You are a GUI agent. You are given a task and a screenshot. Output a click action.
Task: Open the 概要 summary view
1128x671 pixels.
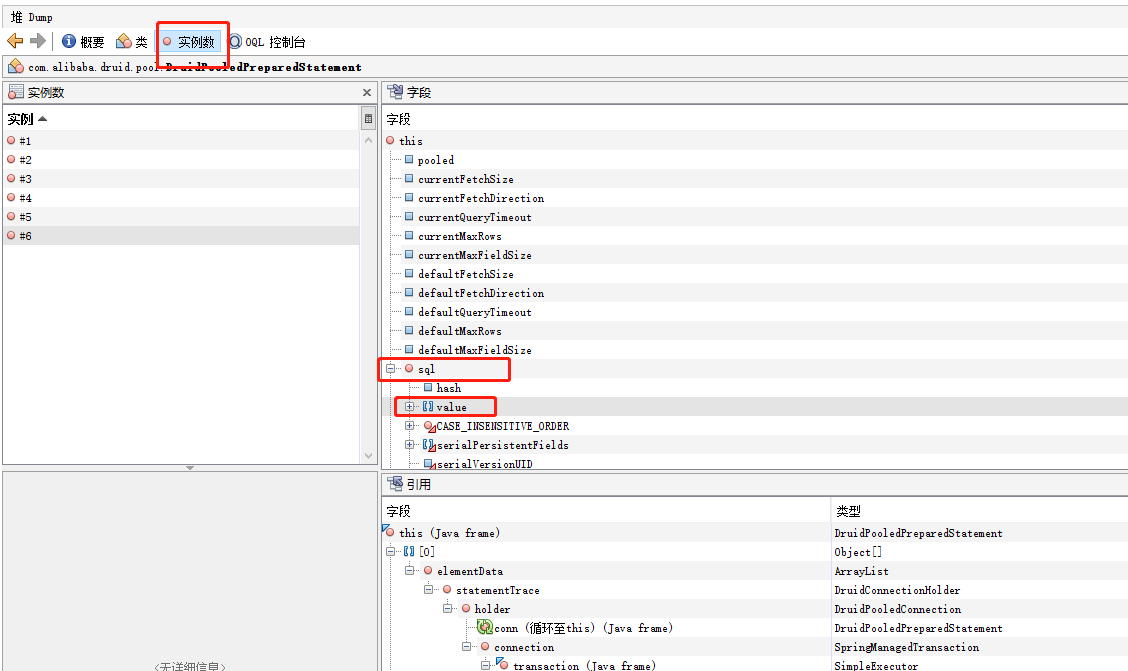coord(83,42)
